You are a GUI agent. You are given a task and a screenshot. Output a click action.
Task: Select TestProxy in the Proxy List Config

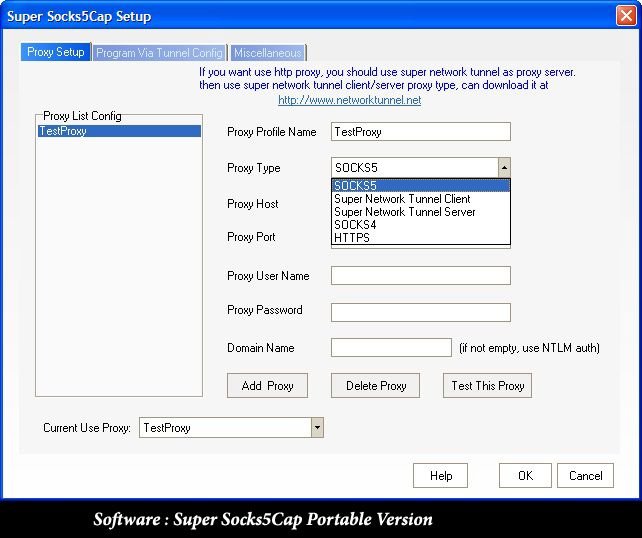pos(119,131)
